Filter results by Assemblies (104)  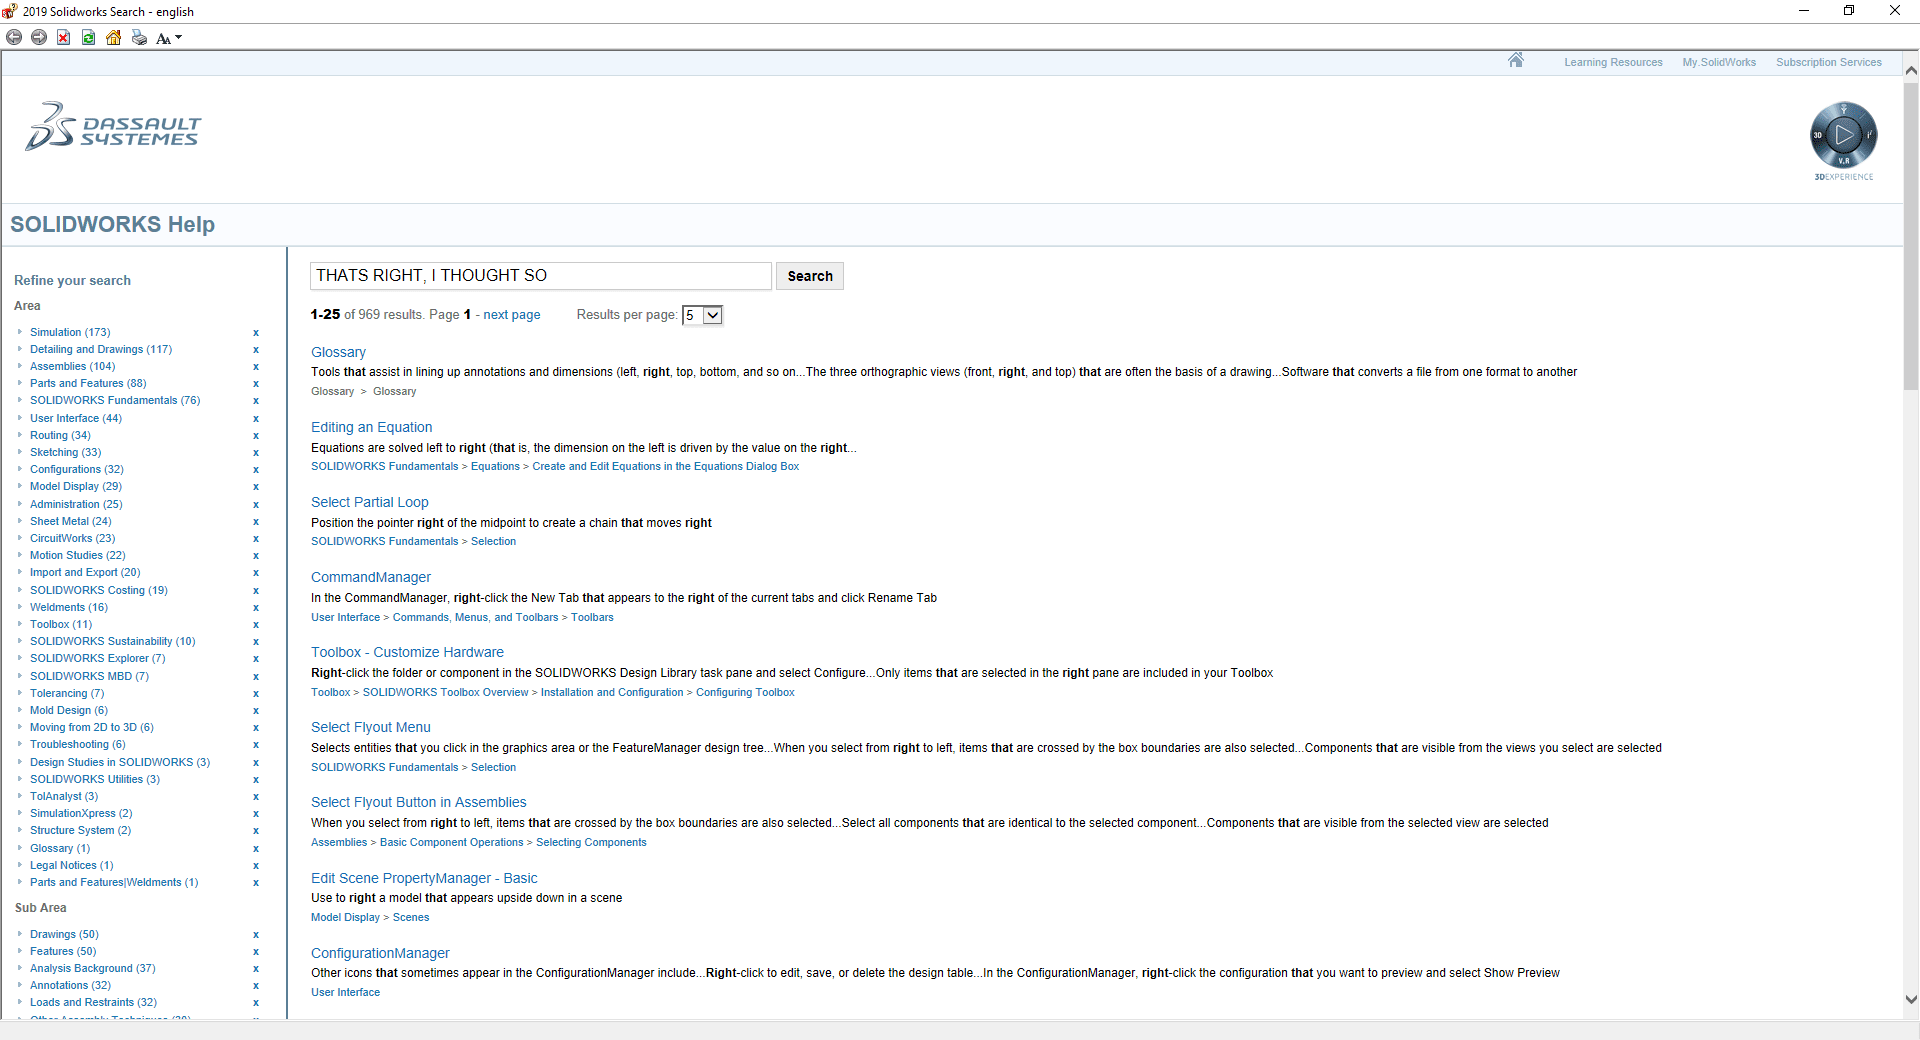(73, 366)
